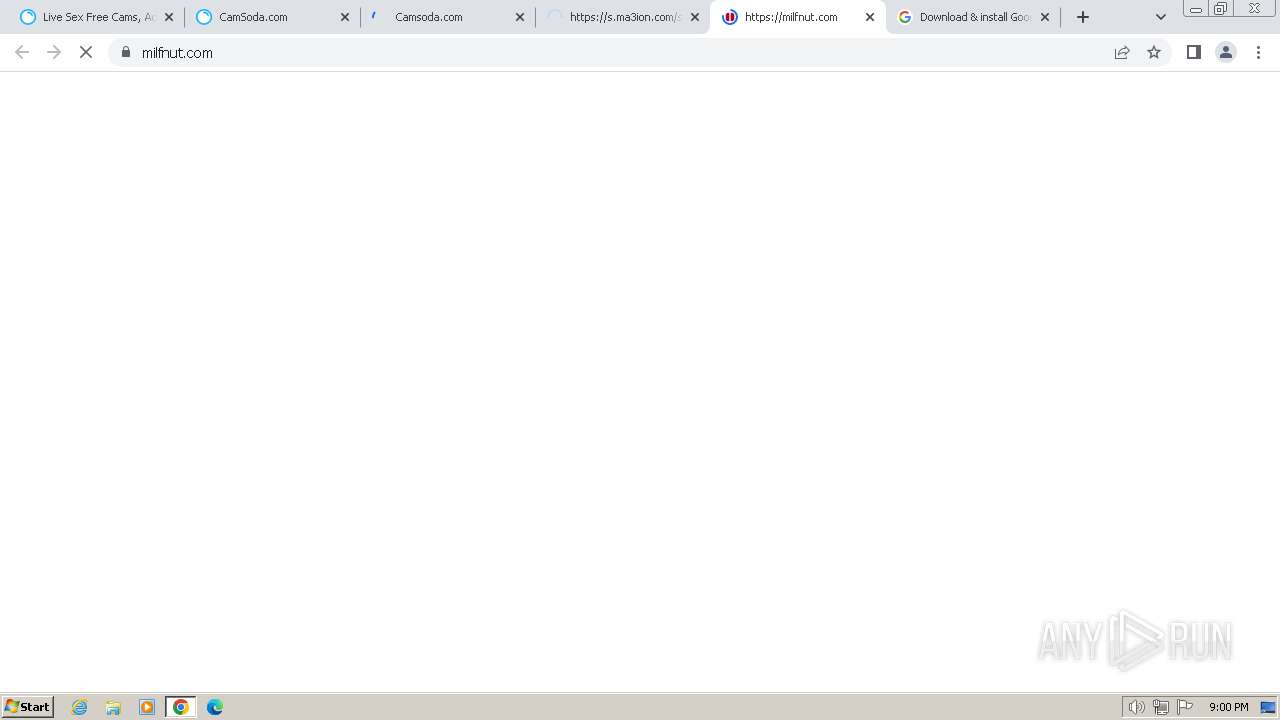Viewport: 1280px width, 720px height.
Task: Select Chrome in the taskbar
Action: click(181, 707)
